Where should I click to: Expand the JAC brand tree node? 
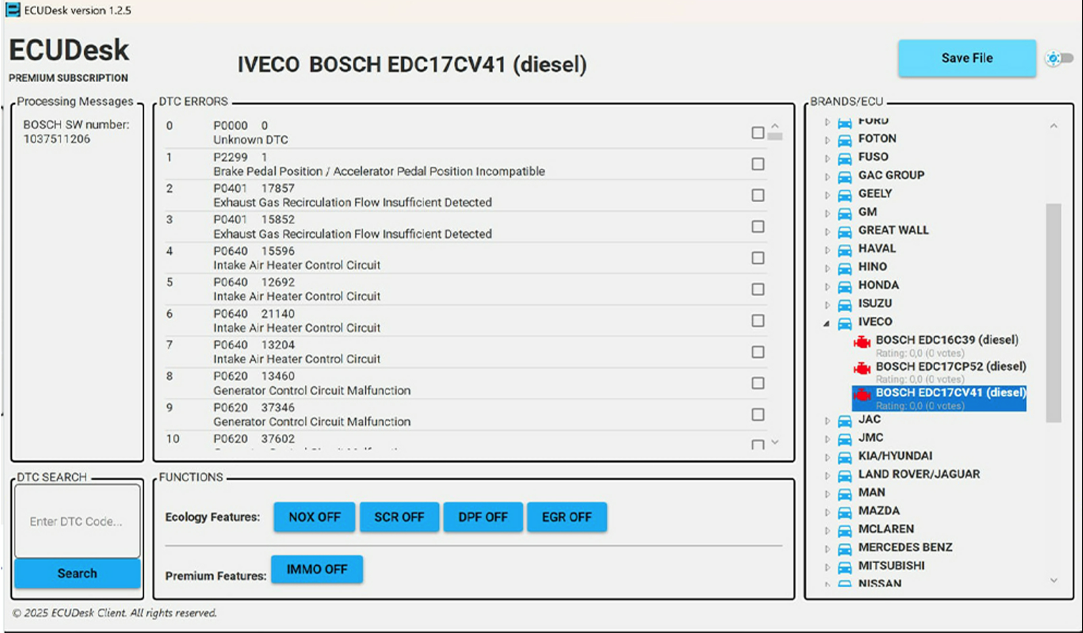point(827,420)
